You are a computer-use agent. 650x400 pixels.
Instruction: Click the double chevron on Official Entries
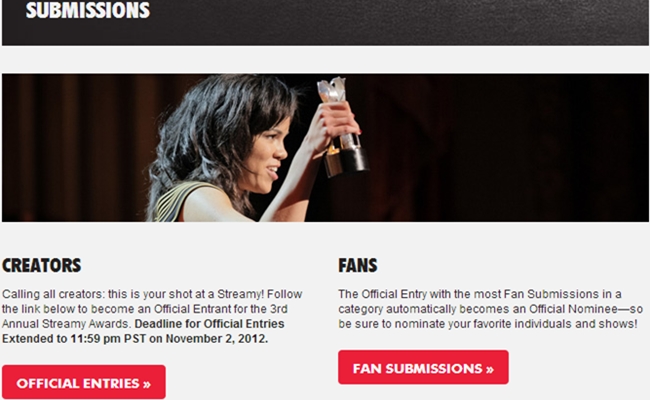(x=147, y=384)
